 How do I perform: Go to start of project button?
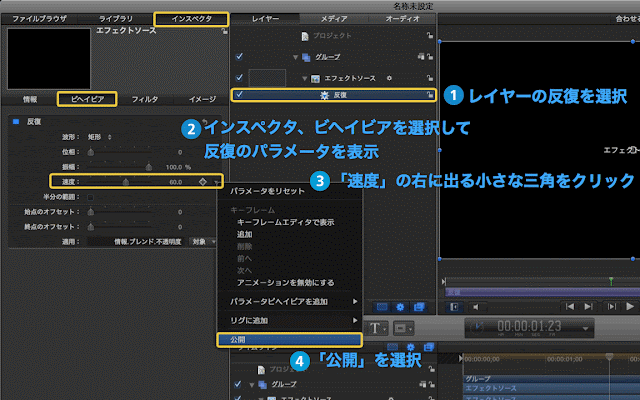click(570, 307)
